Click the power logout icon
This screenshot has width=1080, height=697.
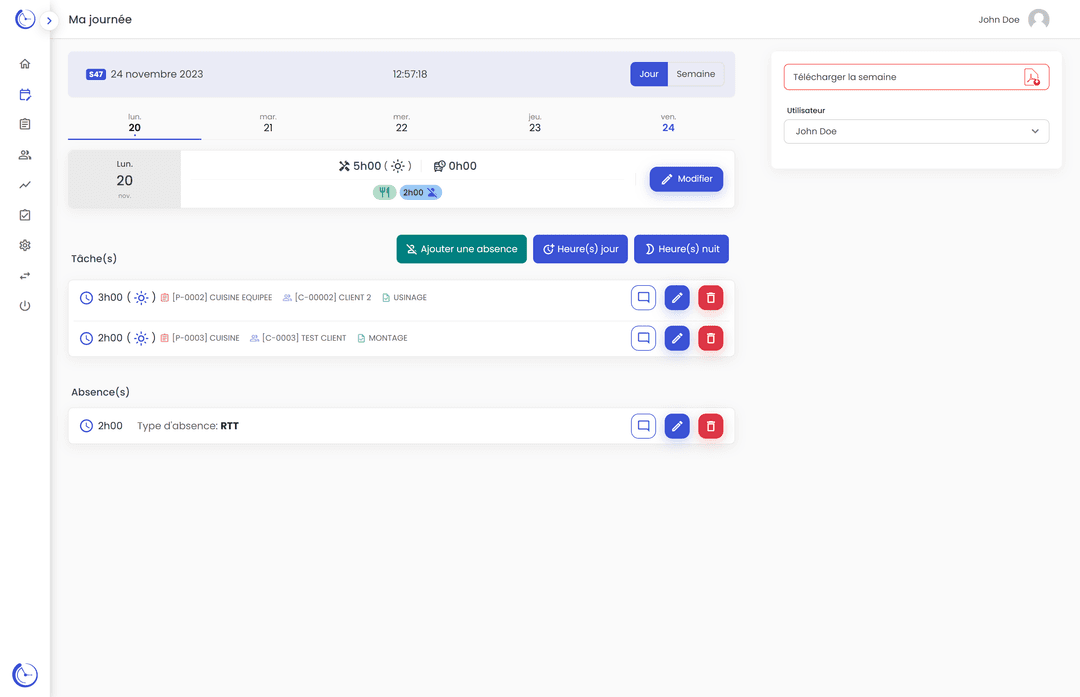pyautogui.click(x=25, y=306)
